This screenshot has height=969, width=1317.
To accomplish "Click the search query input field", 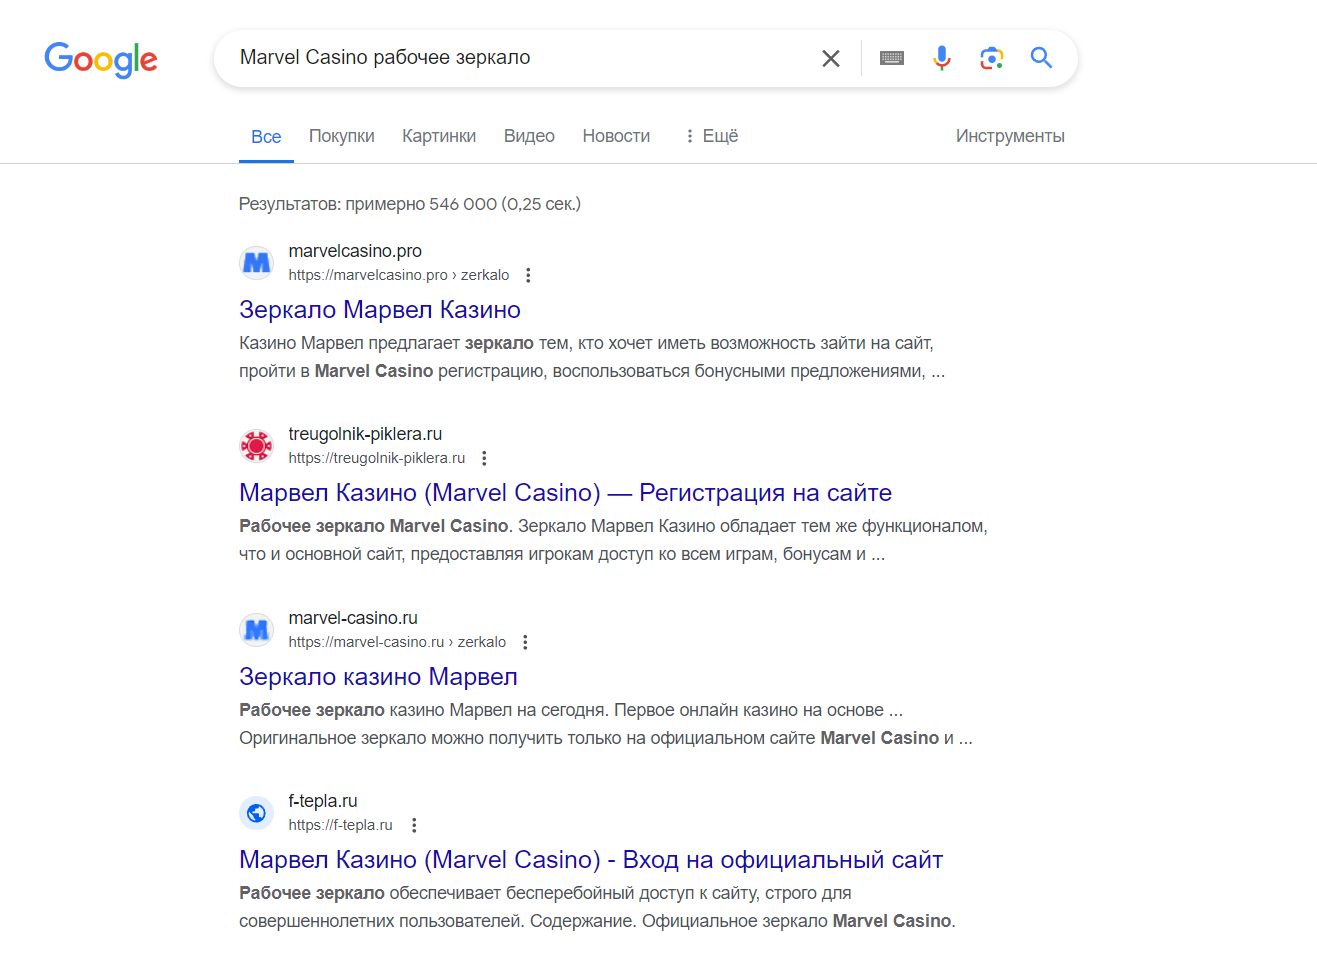I will click(x=520, y=58).
